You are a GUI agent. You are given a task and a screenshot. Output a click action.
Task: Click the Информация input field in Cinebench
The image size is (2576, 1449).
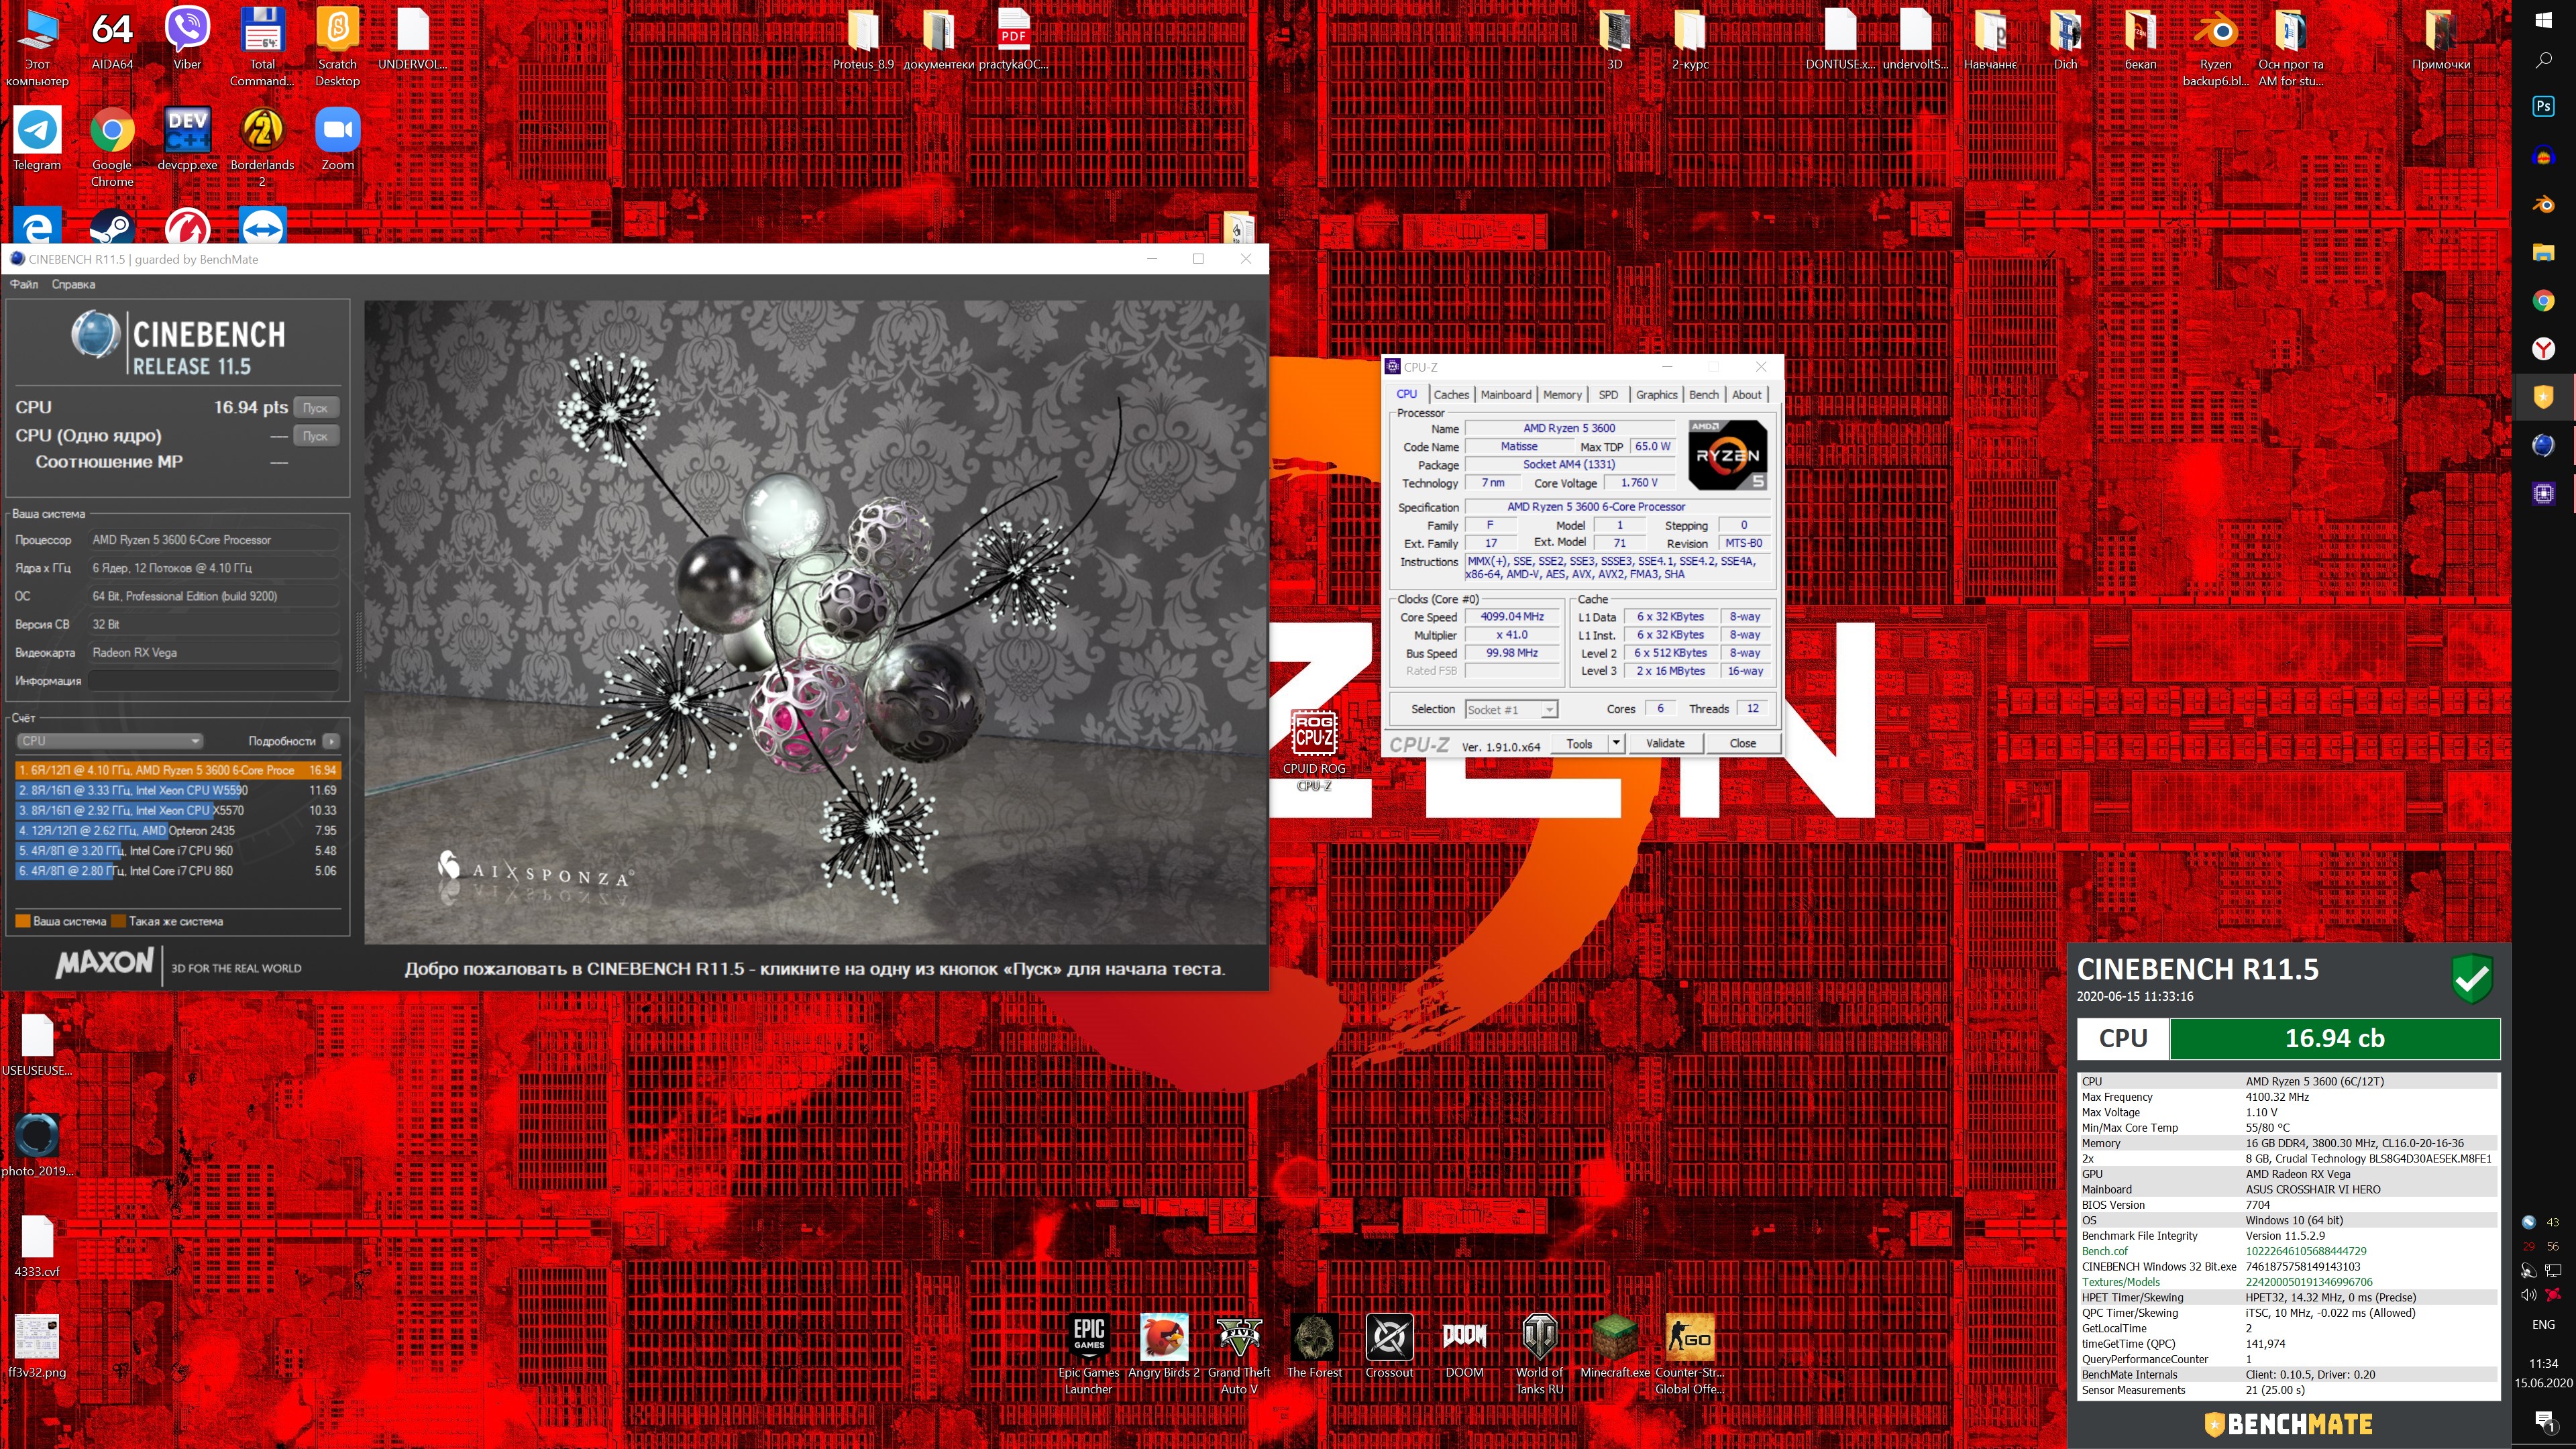[213, 680]
